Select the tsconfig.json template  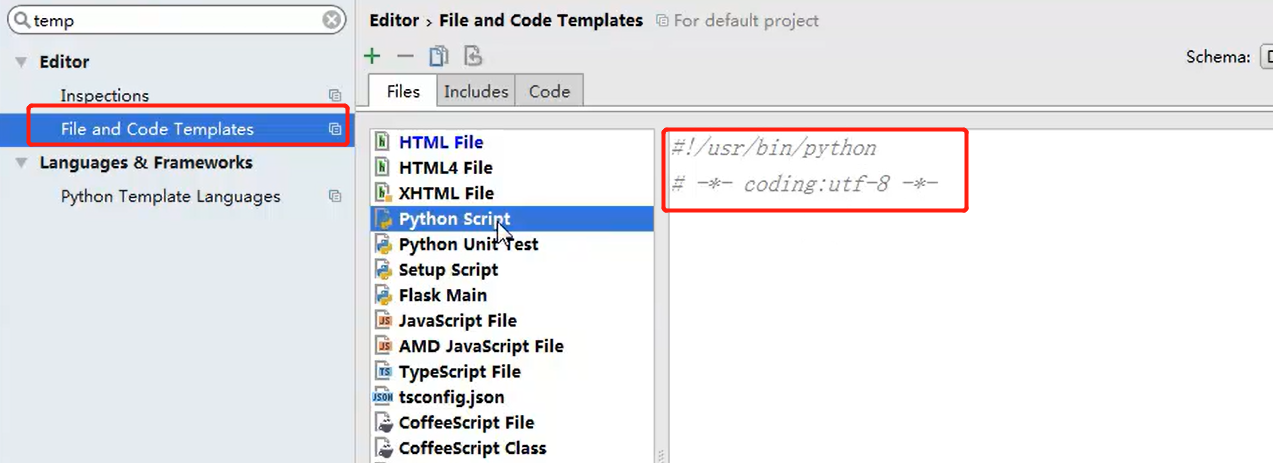(451, 397)
